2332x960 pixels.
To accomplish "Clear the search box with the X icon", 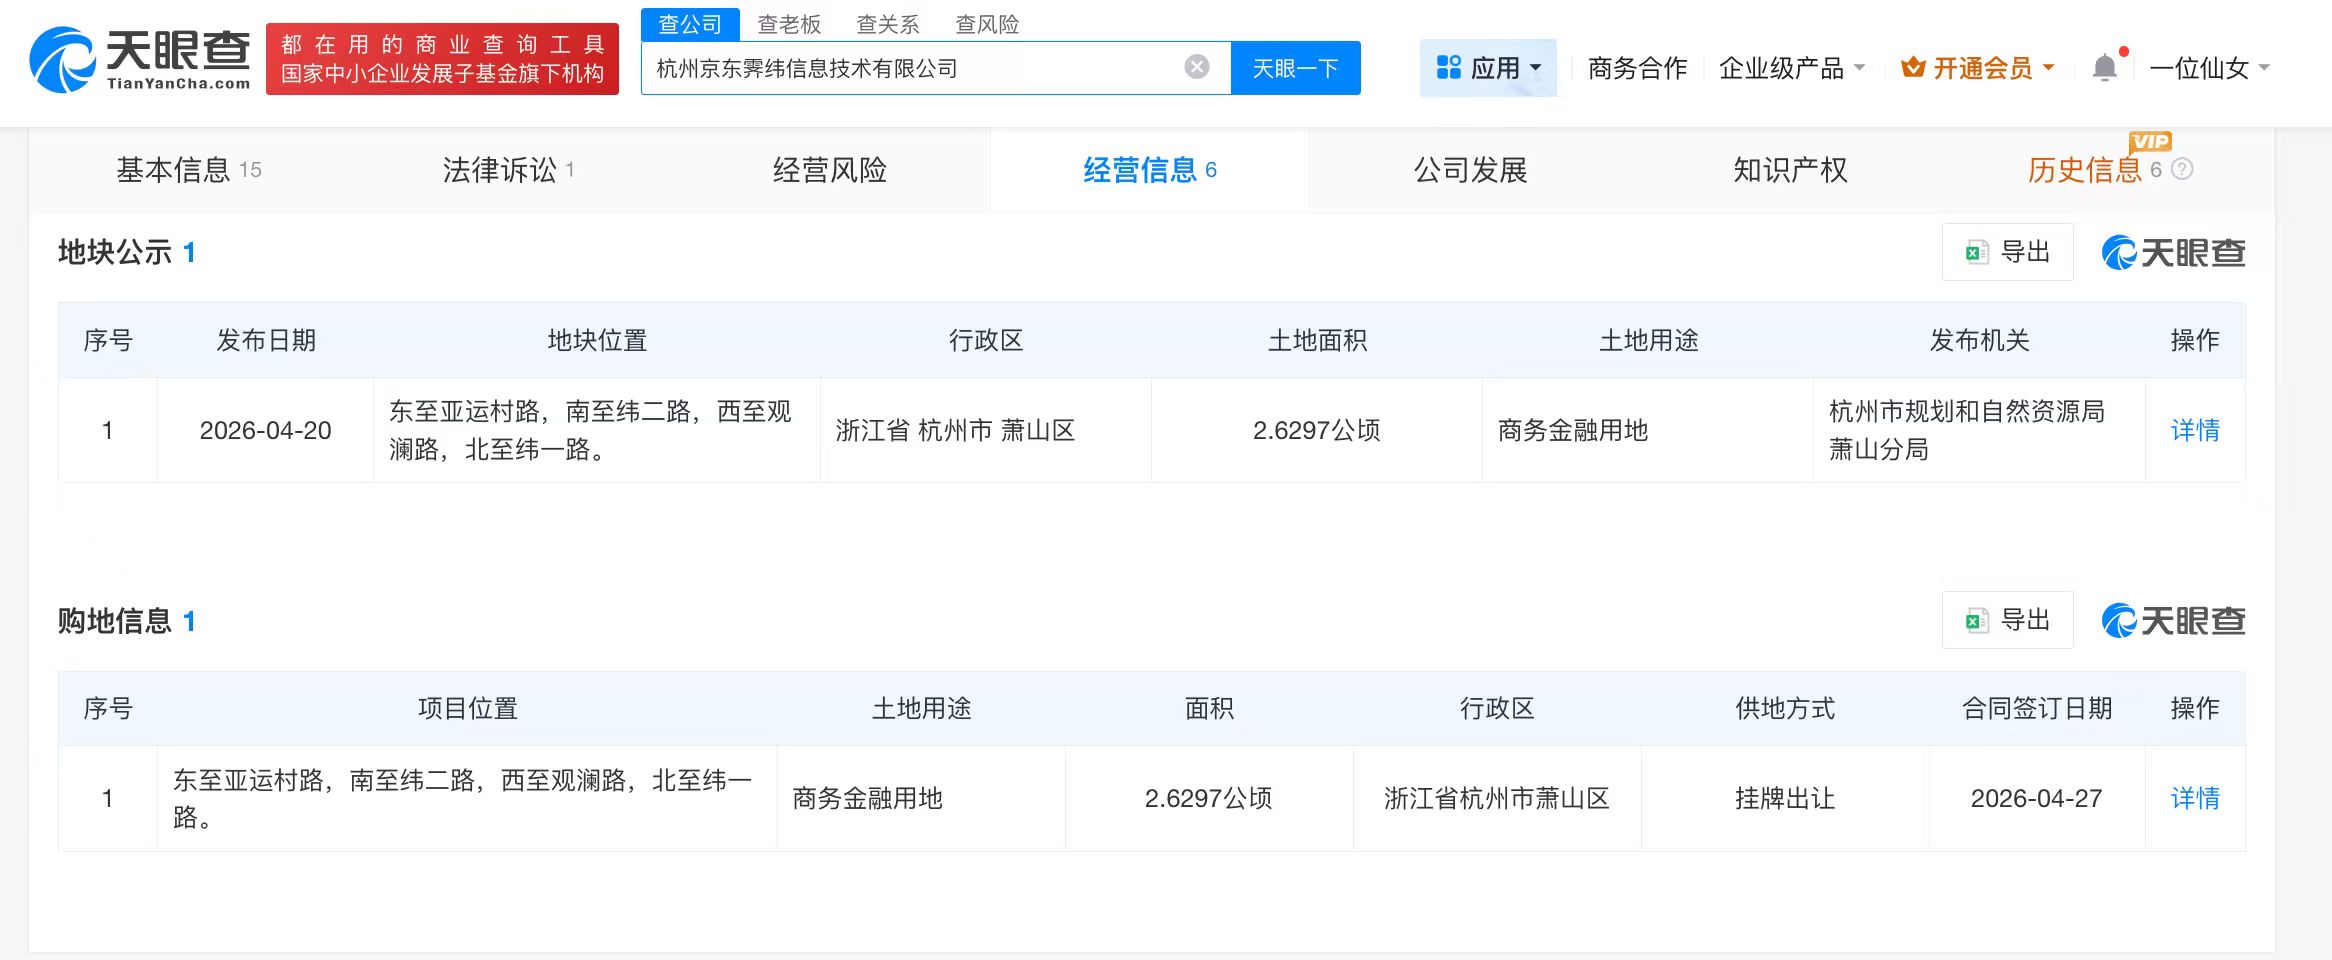I will 1197,67.
